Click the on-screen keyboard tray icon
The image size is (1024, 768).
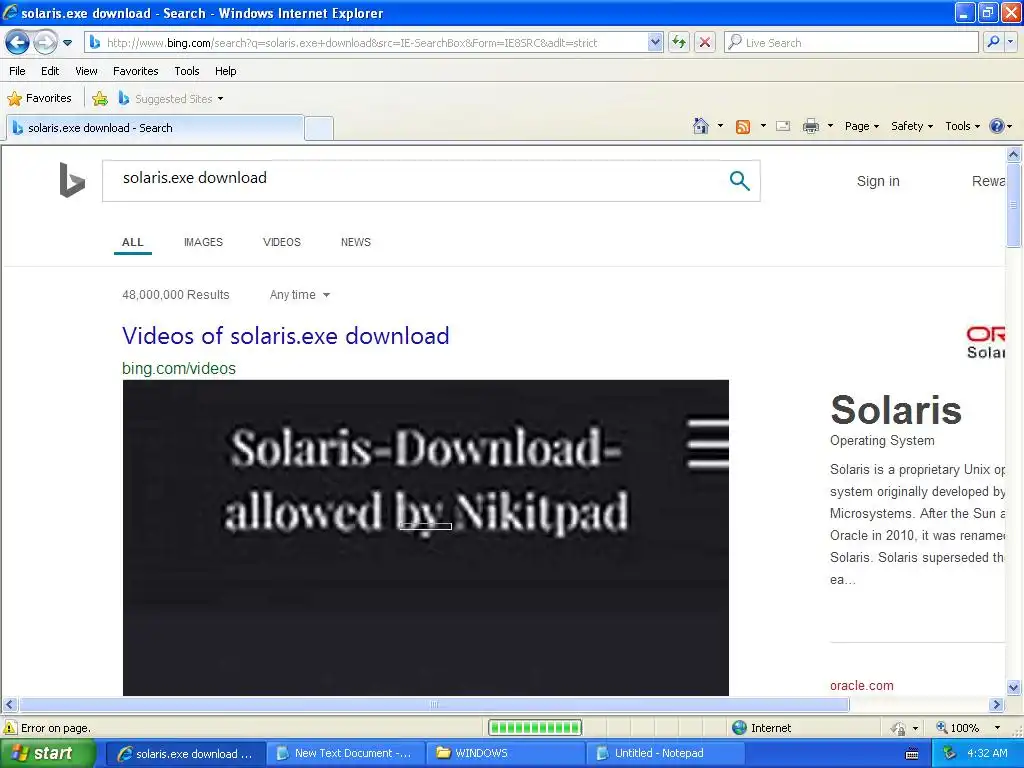point(912,754)
